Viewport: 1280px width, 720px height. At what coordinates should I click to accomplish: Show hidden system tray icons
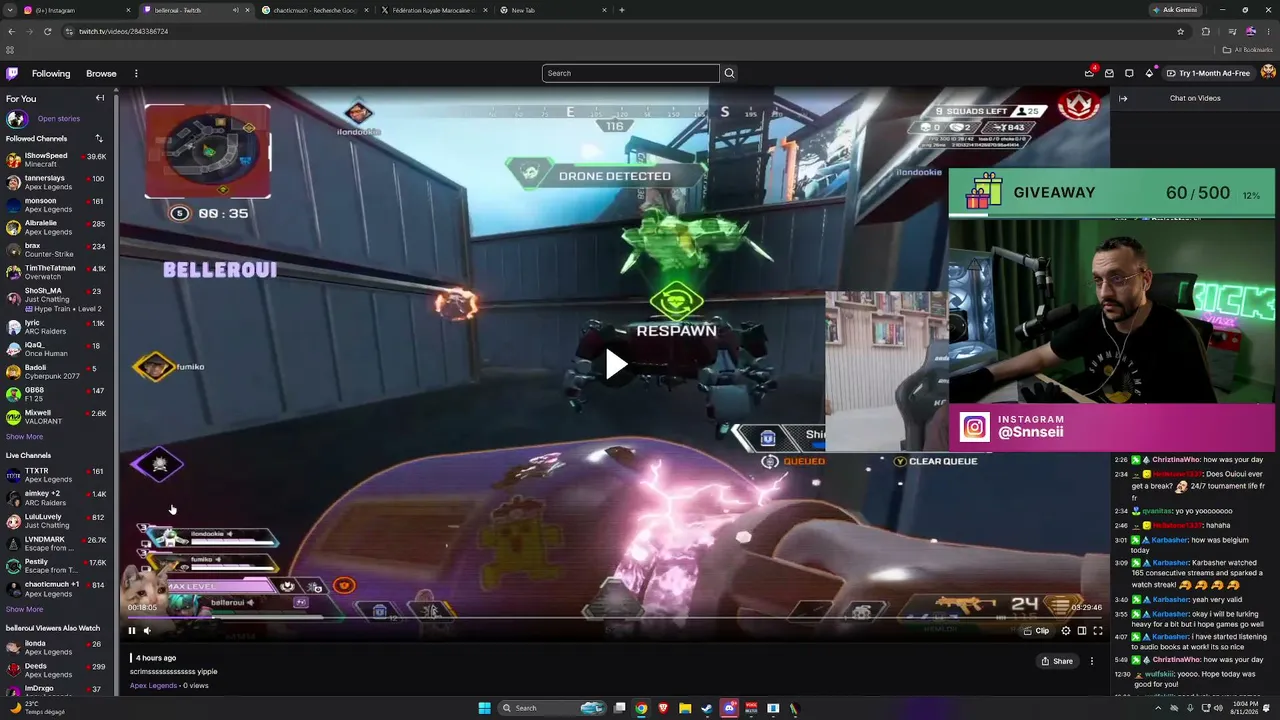click(x=1159, y=708)
